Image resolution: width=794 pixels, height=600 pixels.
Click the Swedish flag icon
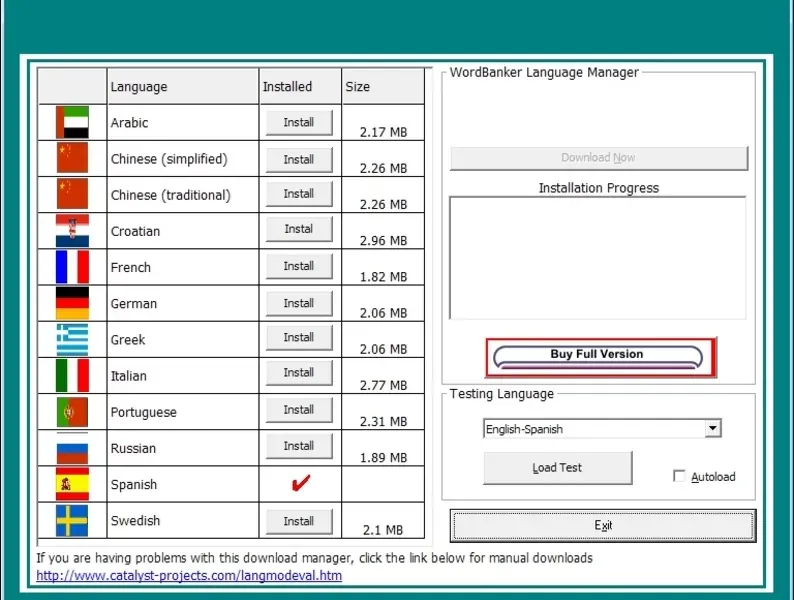tap(72, 521)
